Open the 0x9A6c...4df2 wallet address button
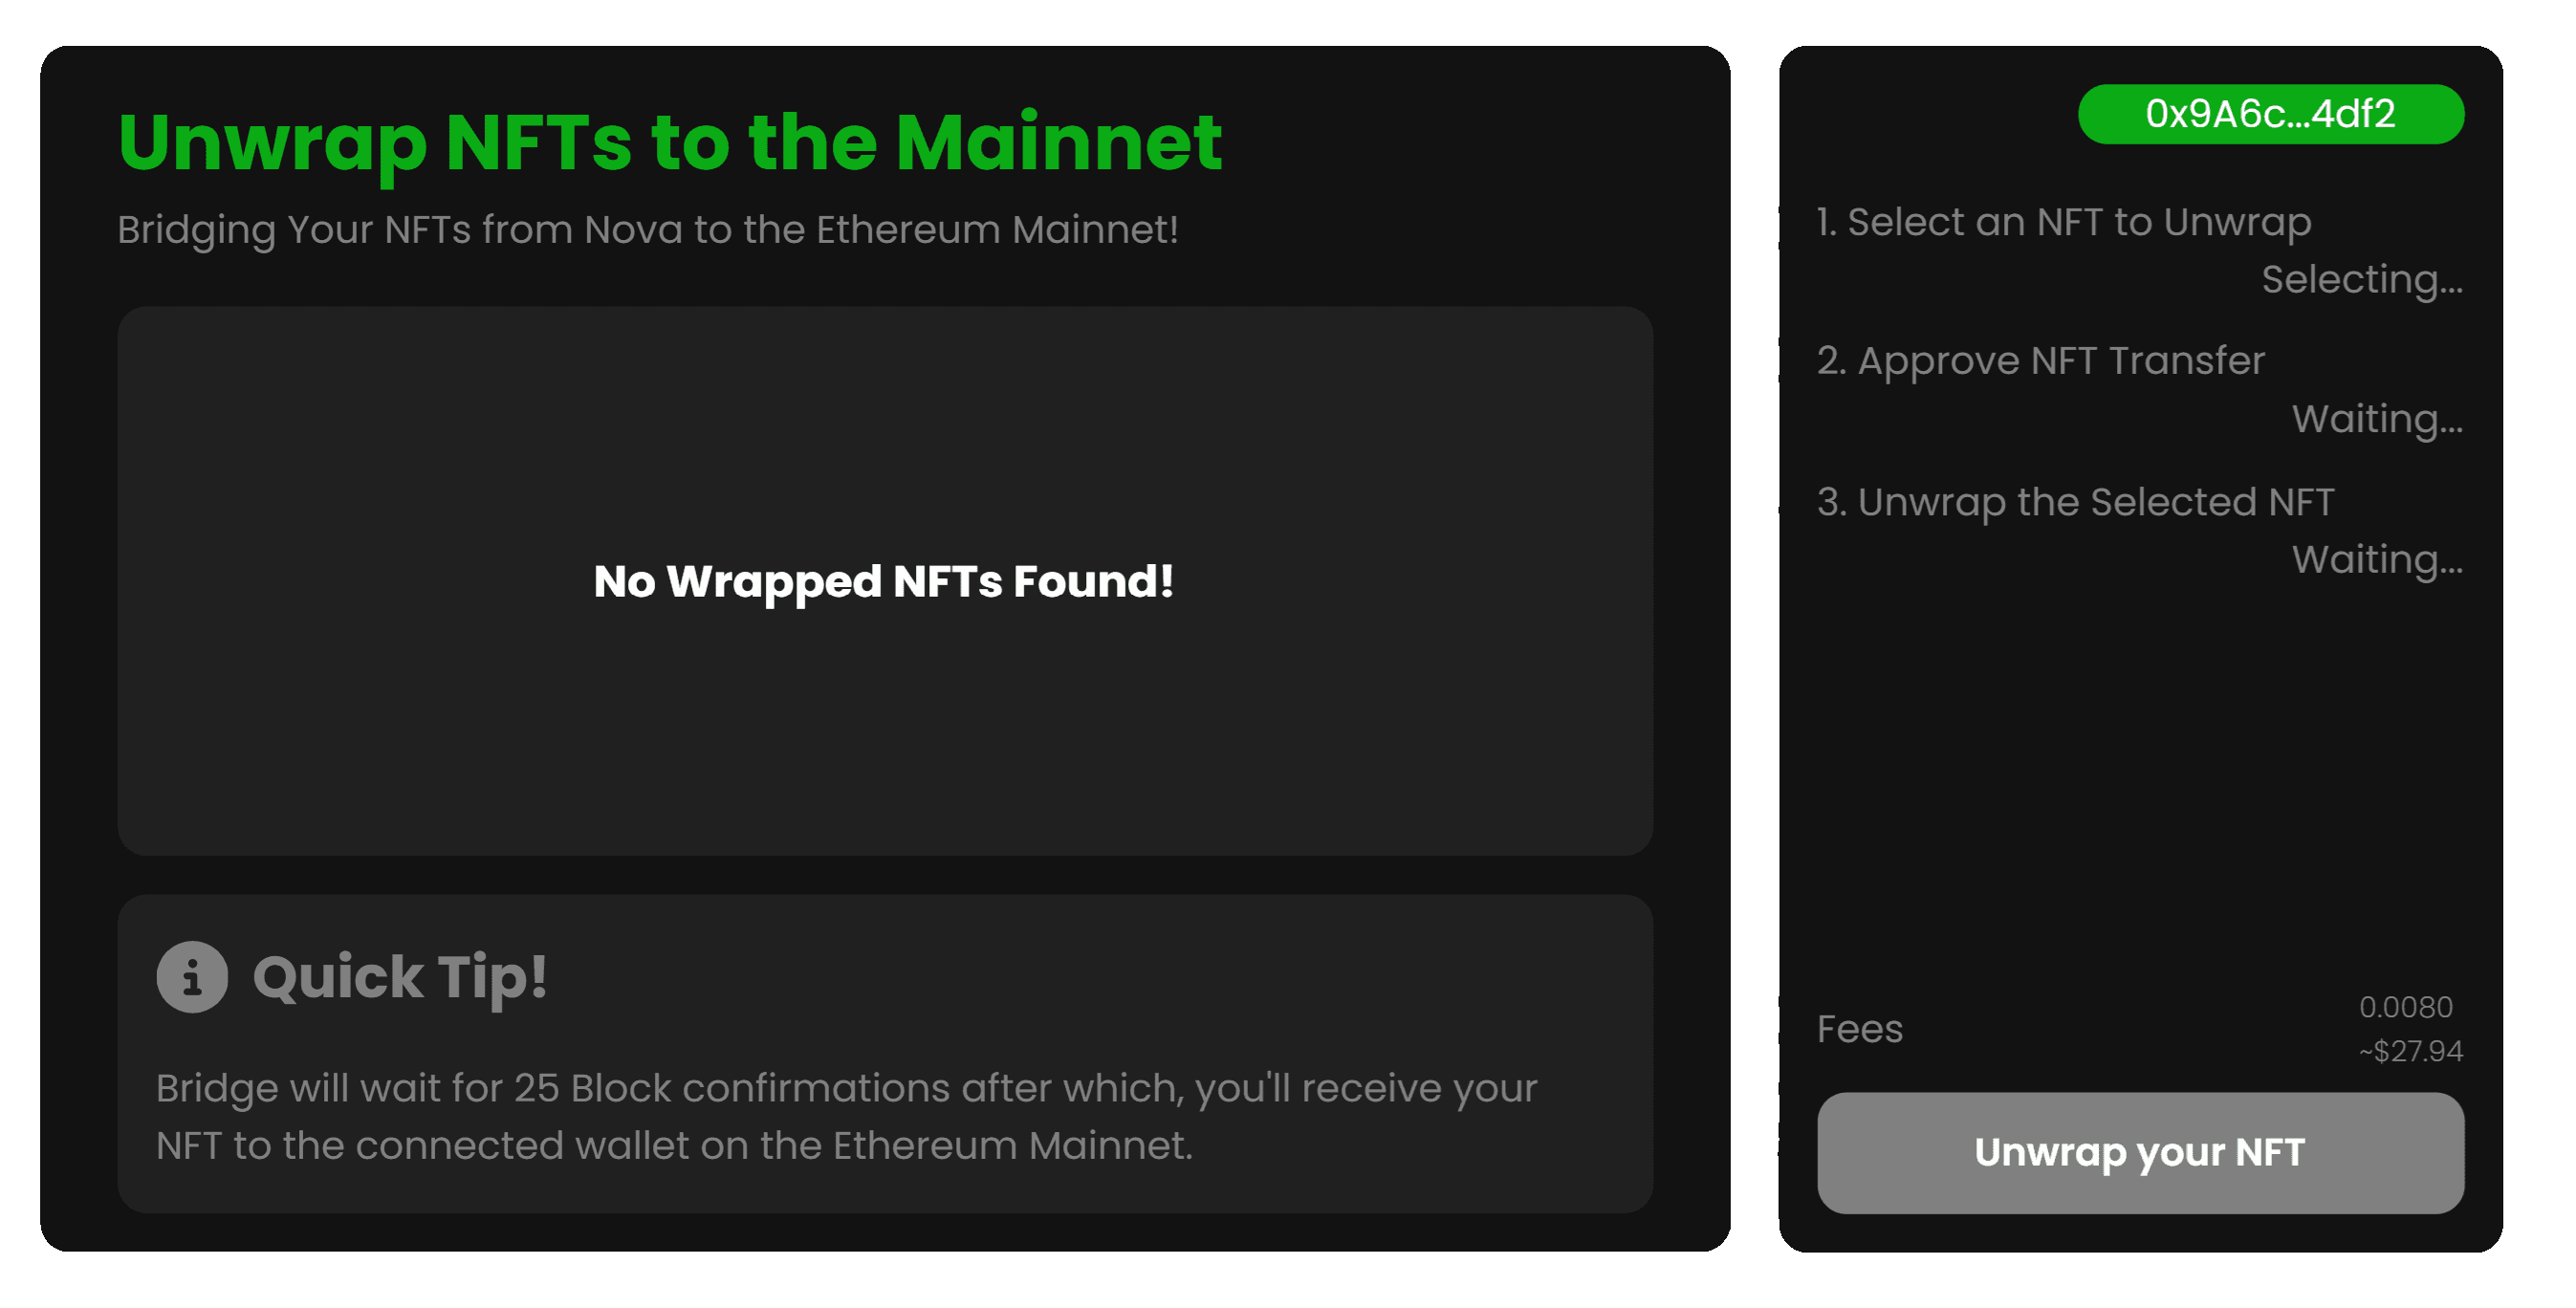 [2270, 114]
